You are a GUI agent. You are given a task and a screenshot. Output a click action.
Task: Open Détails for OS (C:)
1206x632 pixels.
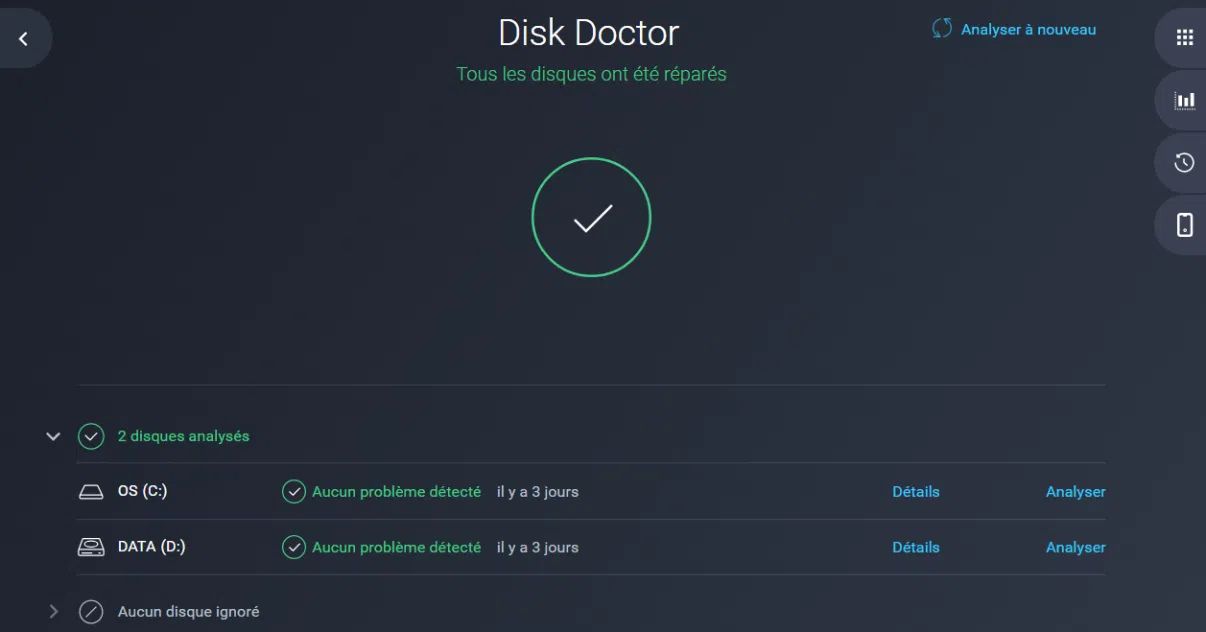pyautogui.click(x=915, y=491)
